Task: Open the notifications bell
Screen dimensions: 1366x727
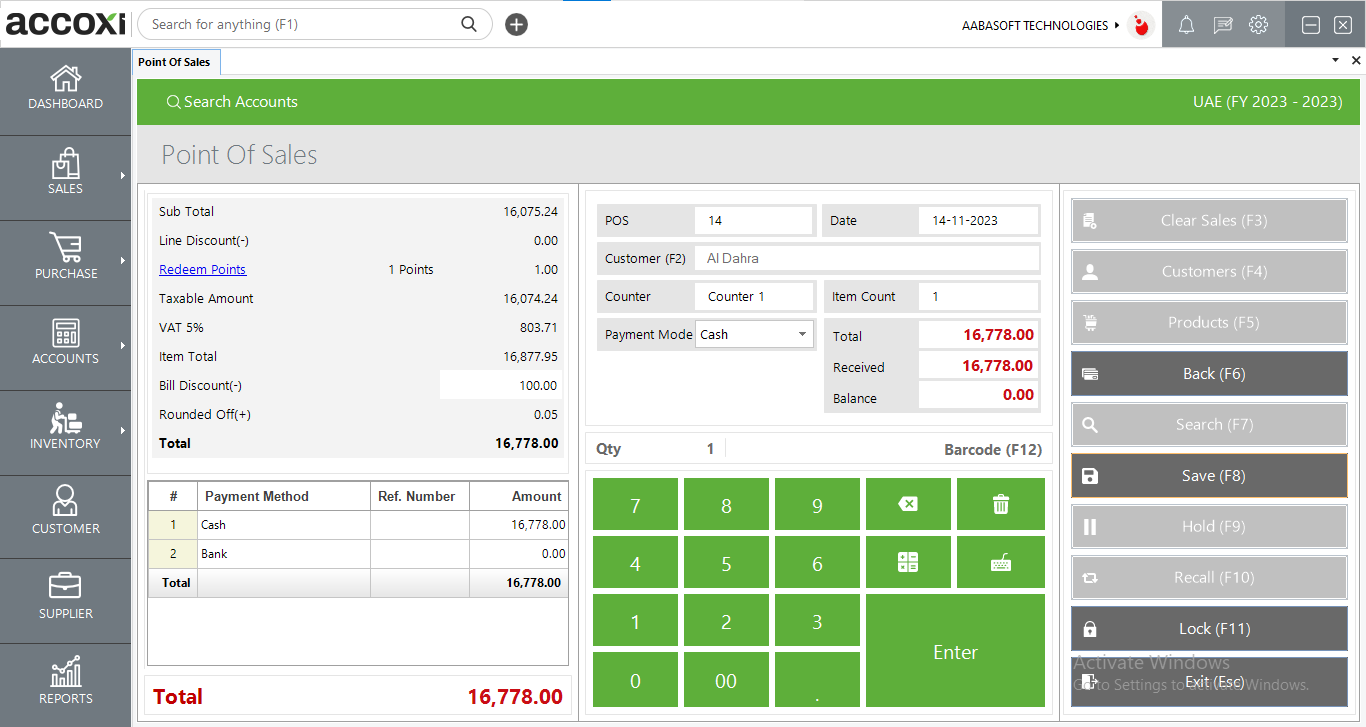Action: pyautogui.click(x=1186, y=24)
